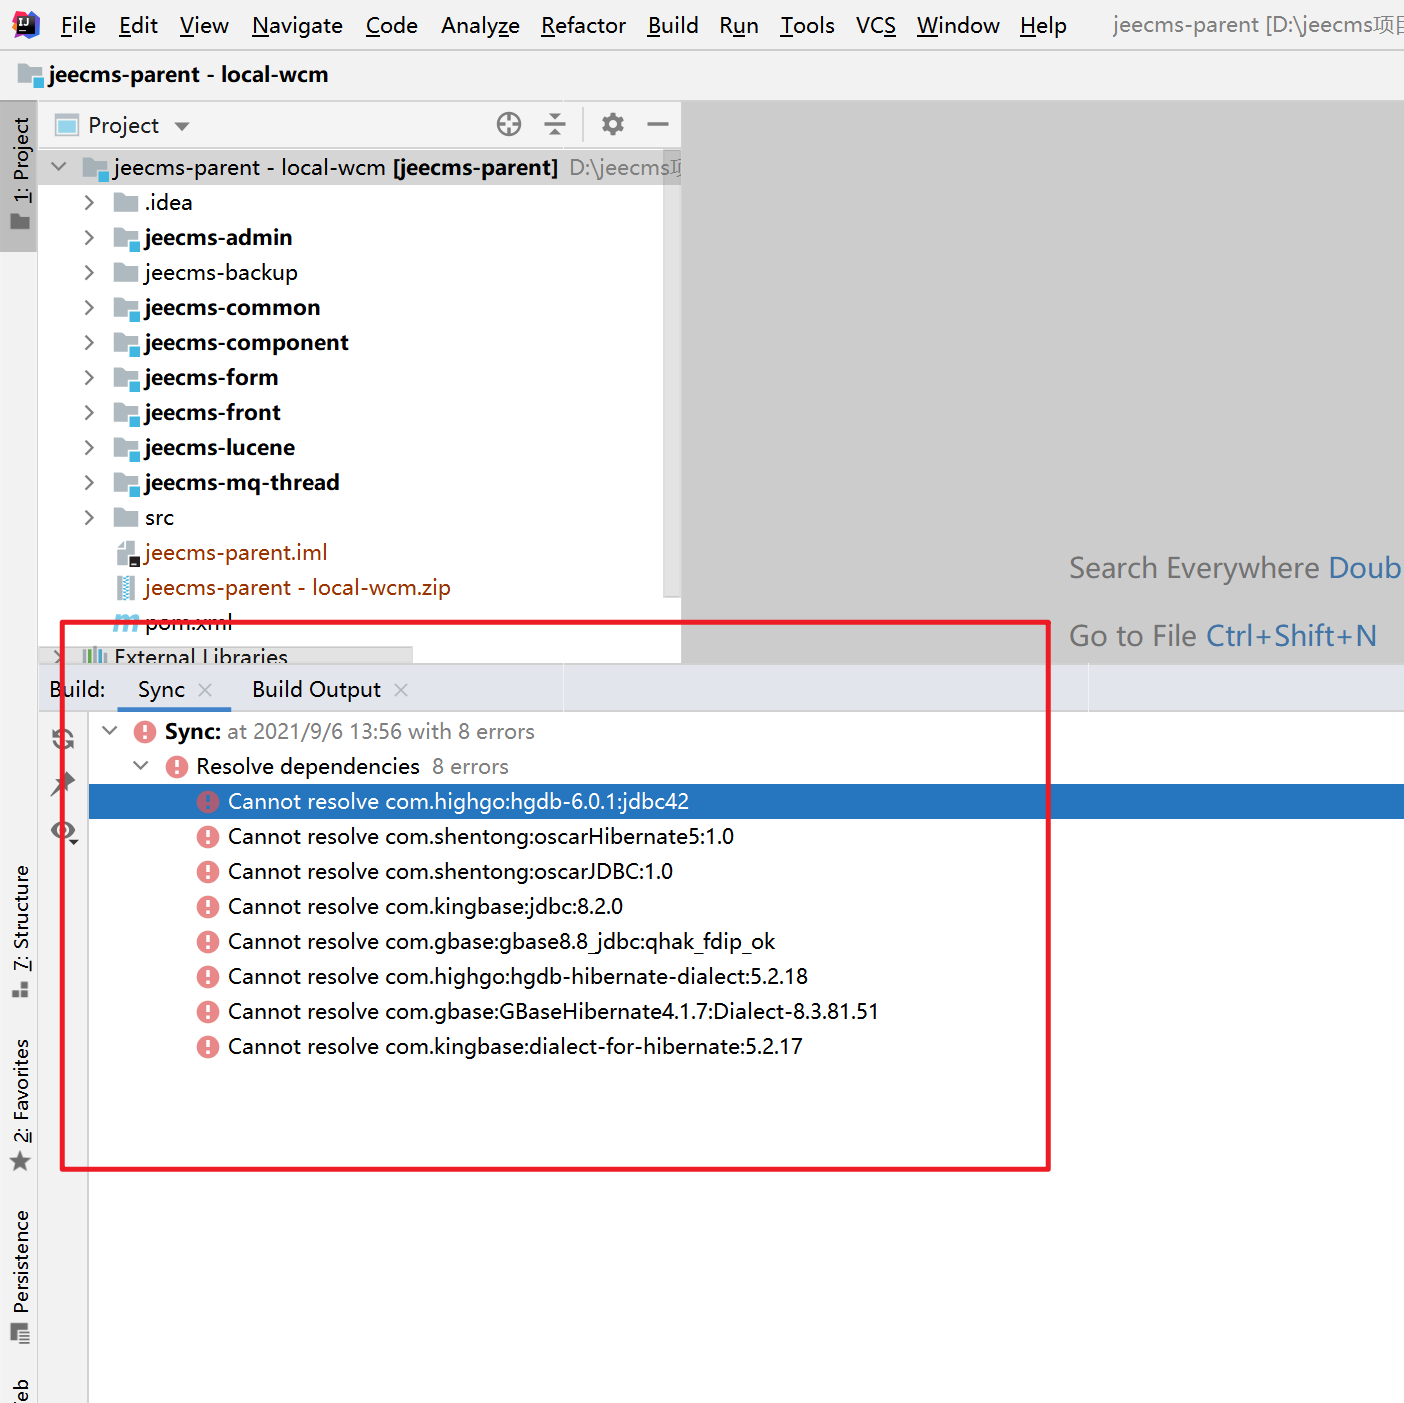The image size is (1404, 1403).
Task: Open the Build view options eye icon
Action: click(64, 831)
